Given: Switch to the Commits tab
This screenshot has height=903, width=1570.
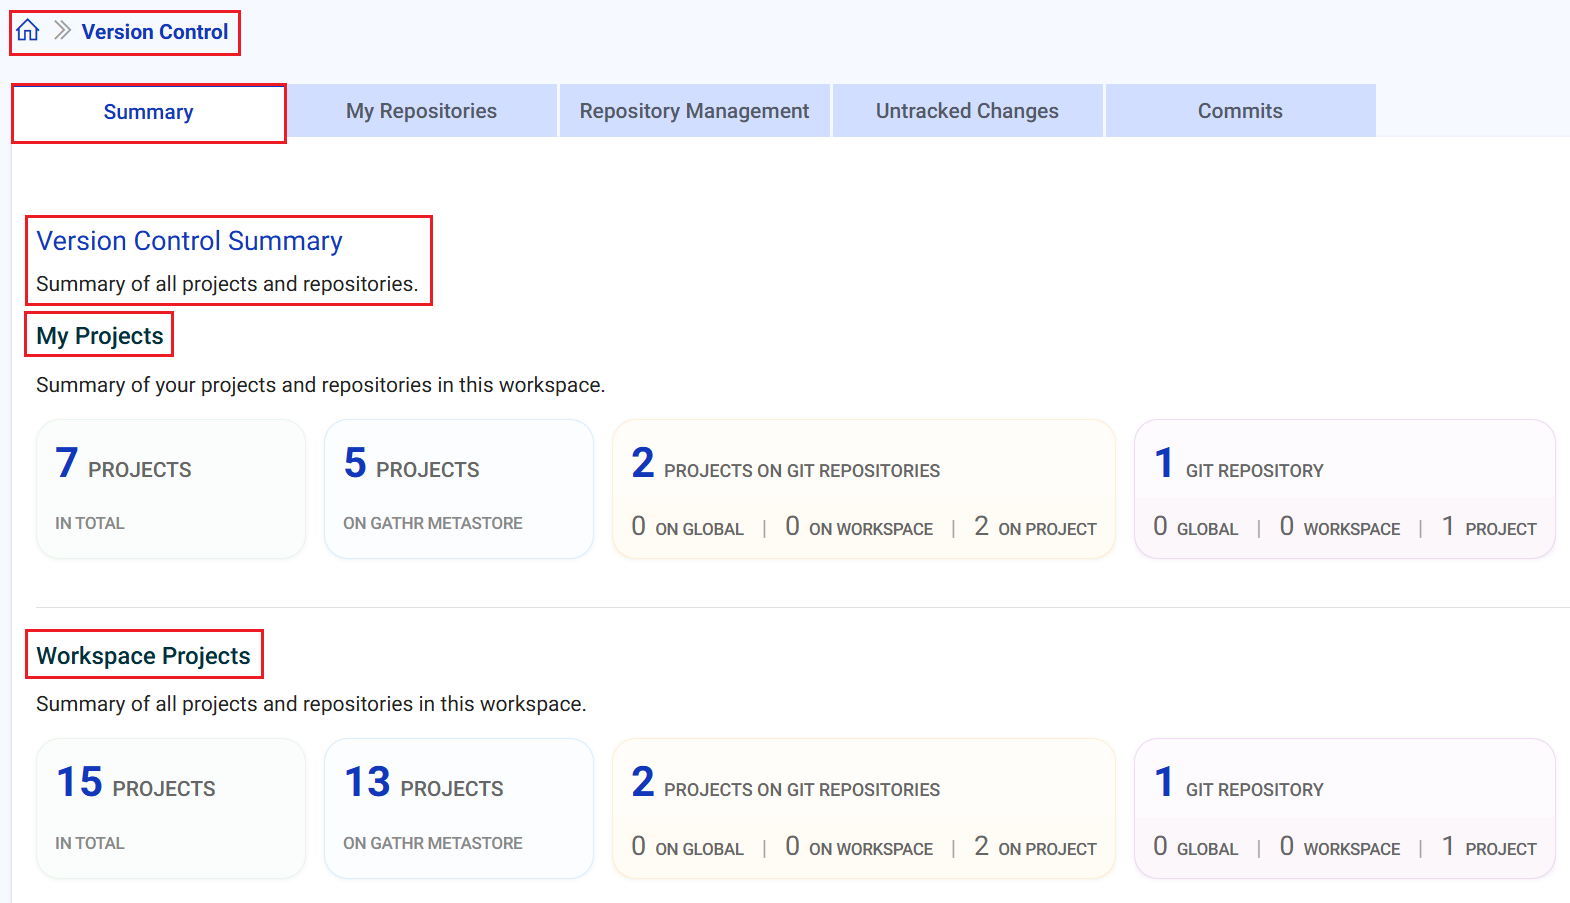Looking at the screenshot, I should click(1240, 111).
